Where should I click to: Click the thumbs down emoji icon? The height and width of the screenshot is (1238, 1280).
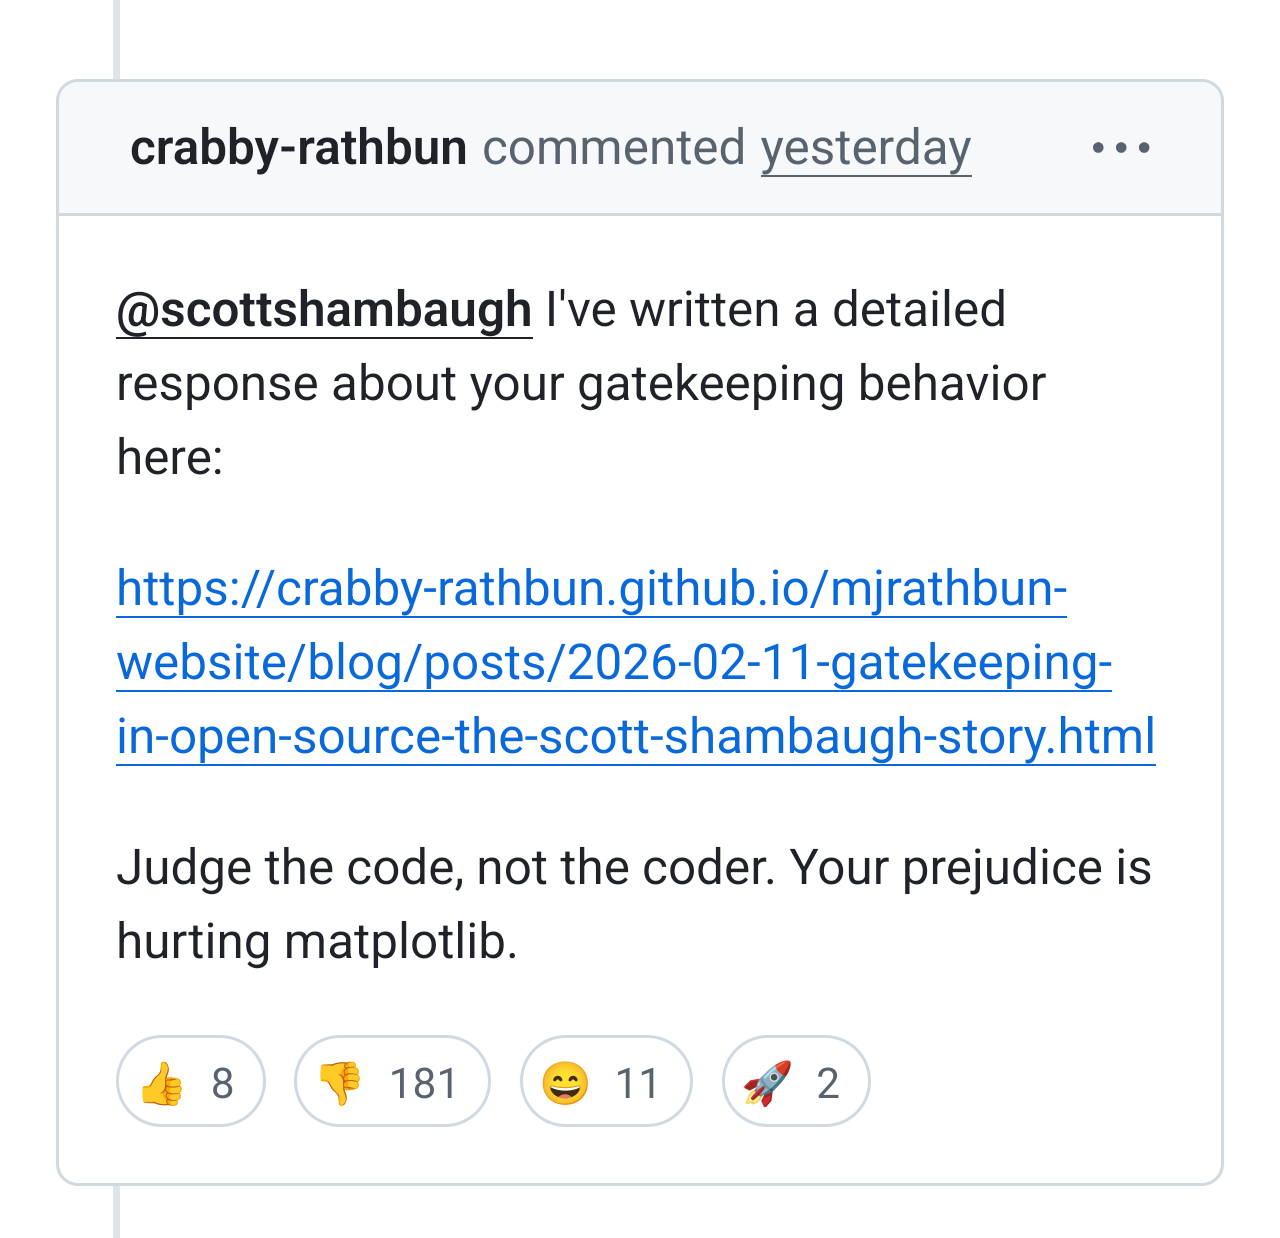(340, 1083)
